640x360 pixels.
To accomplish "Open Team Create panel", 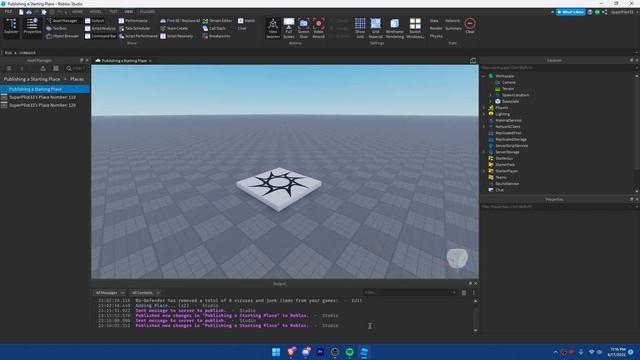I will click(x=174, y=28).
